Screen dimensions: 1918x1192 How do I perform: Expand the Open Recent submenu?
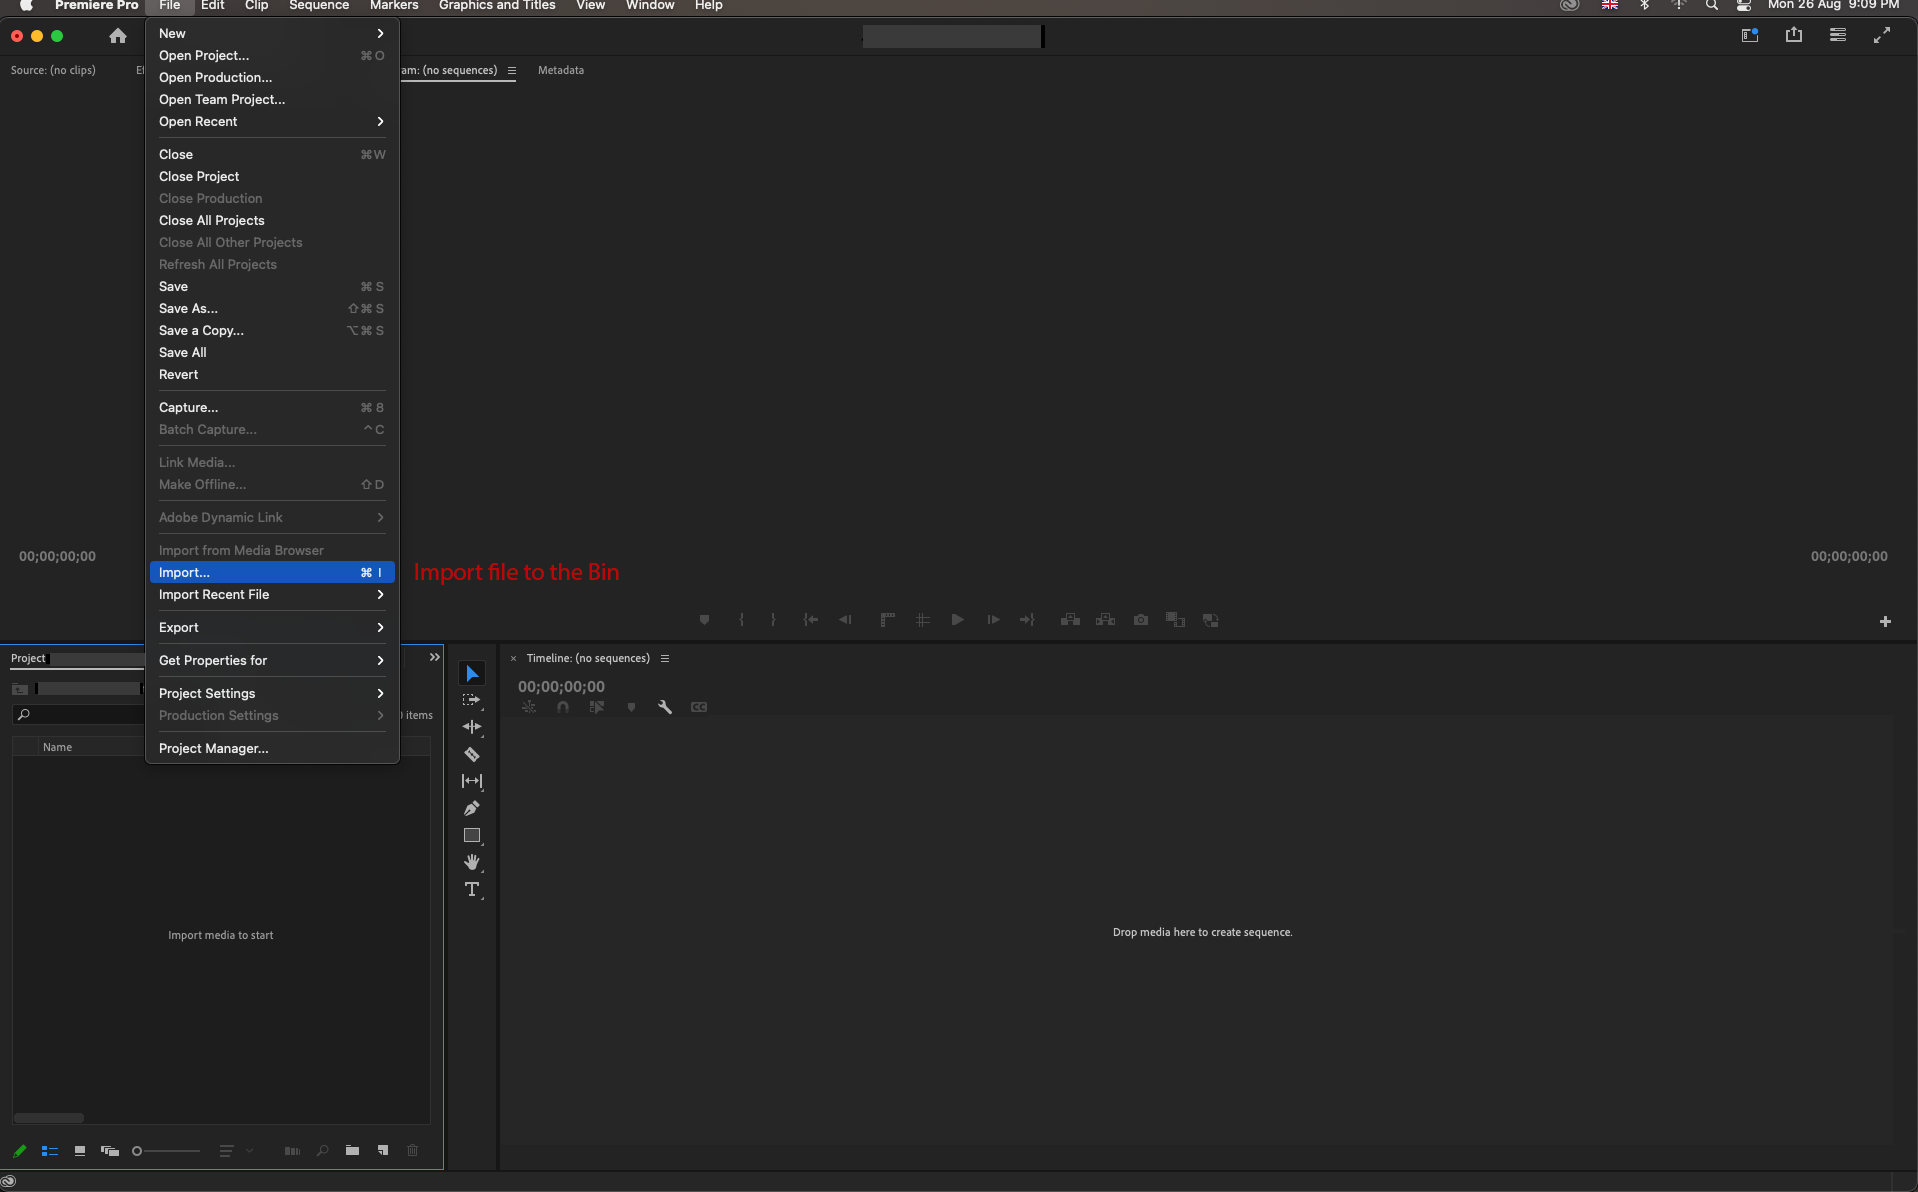click(272, 121)
